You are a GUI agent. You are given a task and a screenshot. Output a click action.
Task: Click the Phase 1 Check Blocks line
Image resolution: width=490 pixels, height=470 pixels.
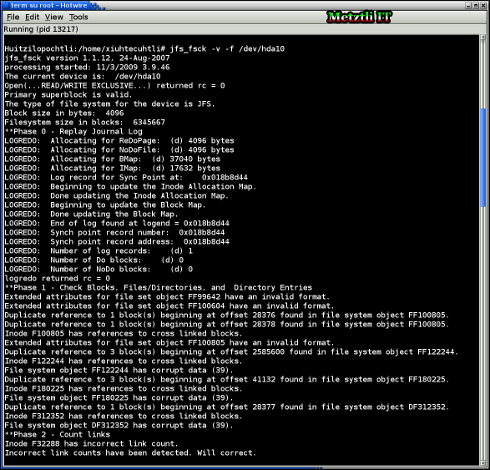[x=158, y=287]
